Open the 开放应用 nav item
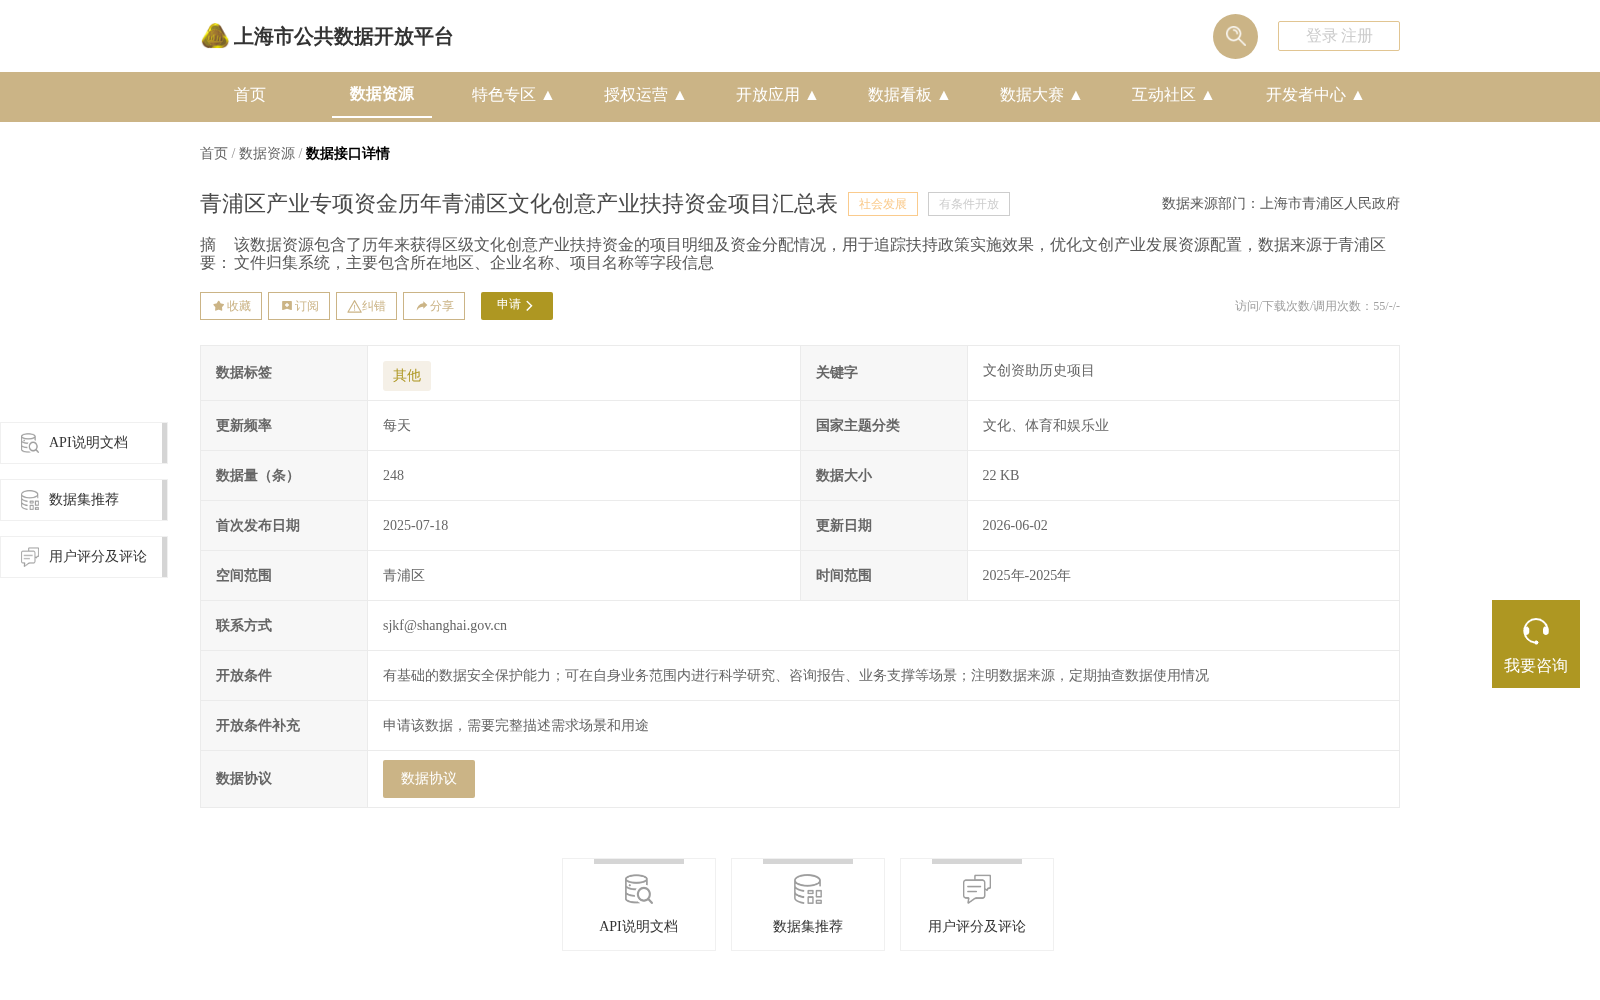This screenshot has width=1600, height=1000. click(x=768, y=95)
